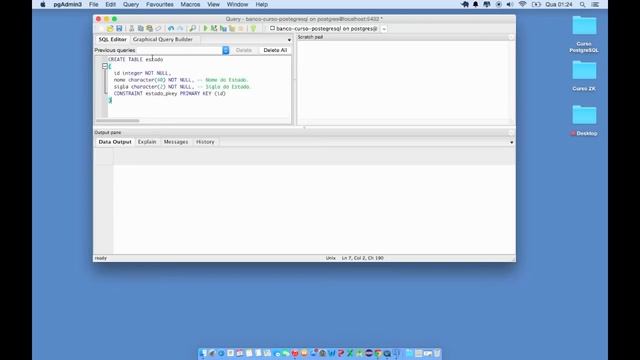Select the History tab
Viewport: 640px width, 360px height.
205,142
